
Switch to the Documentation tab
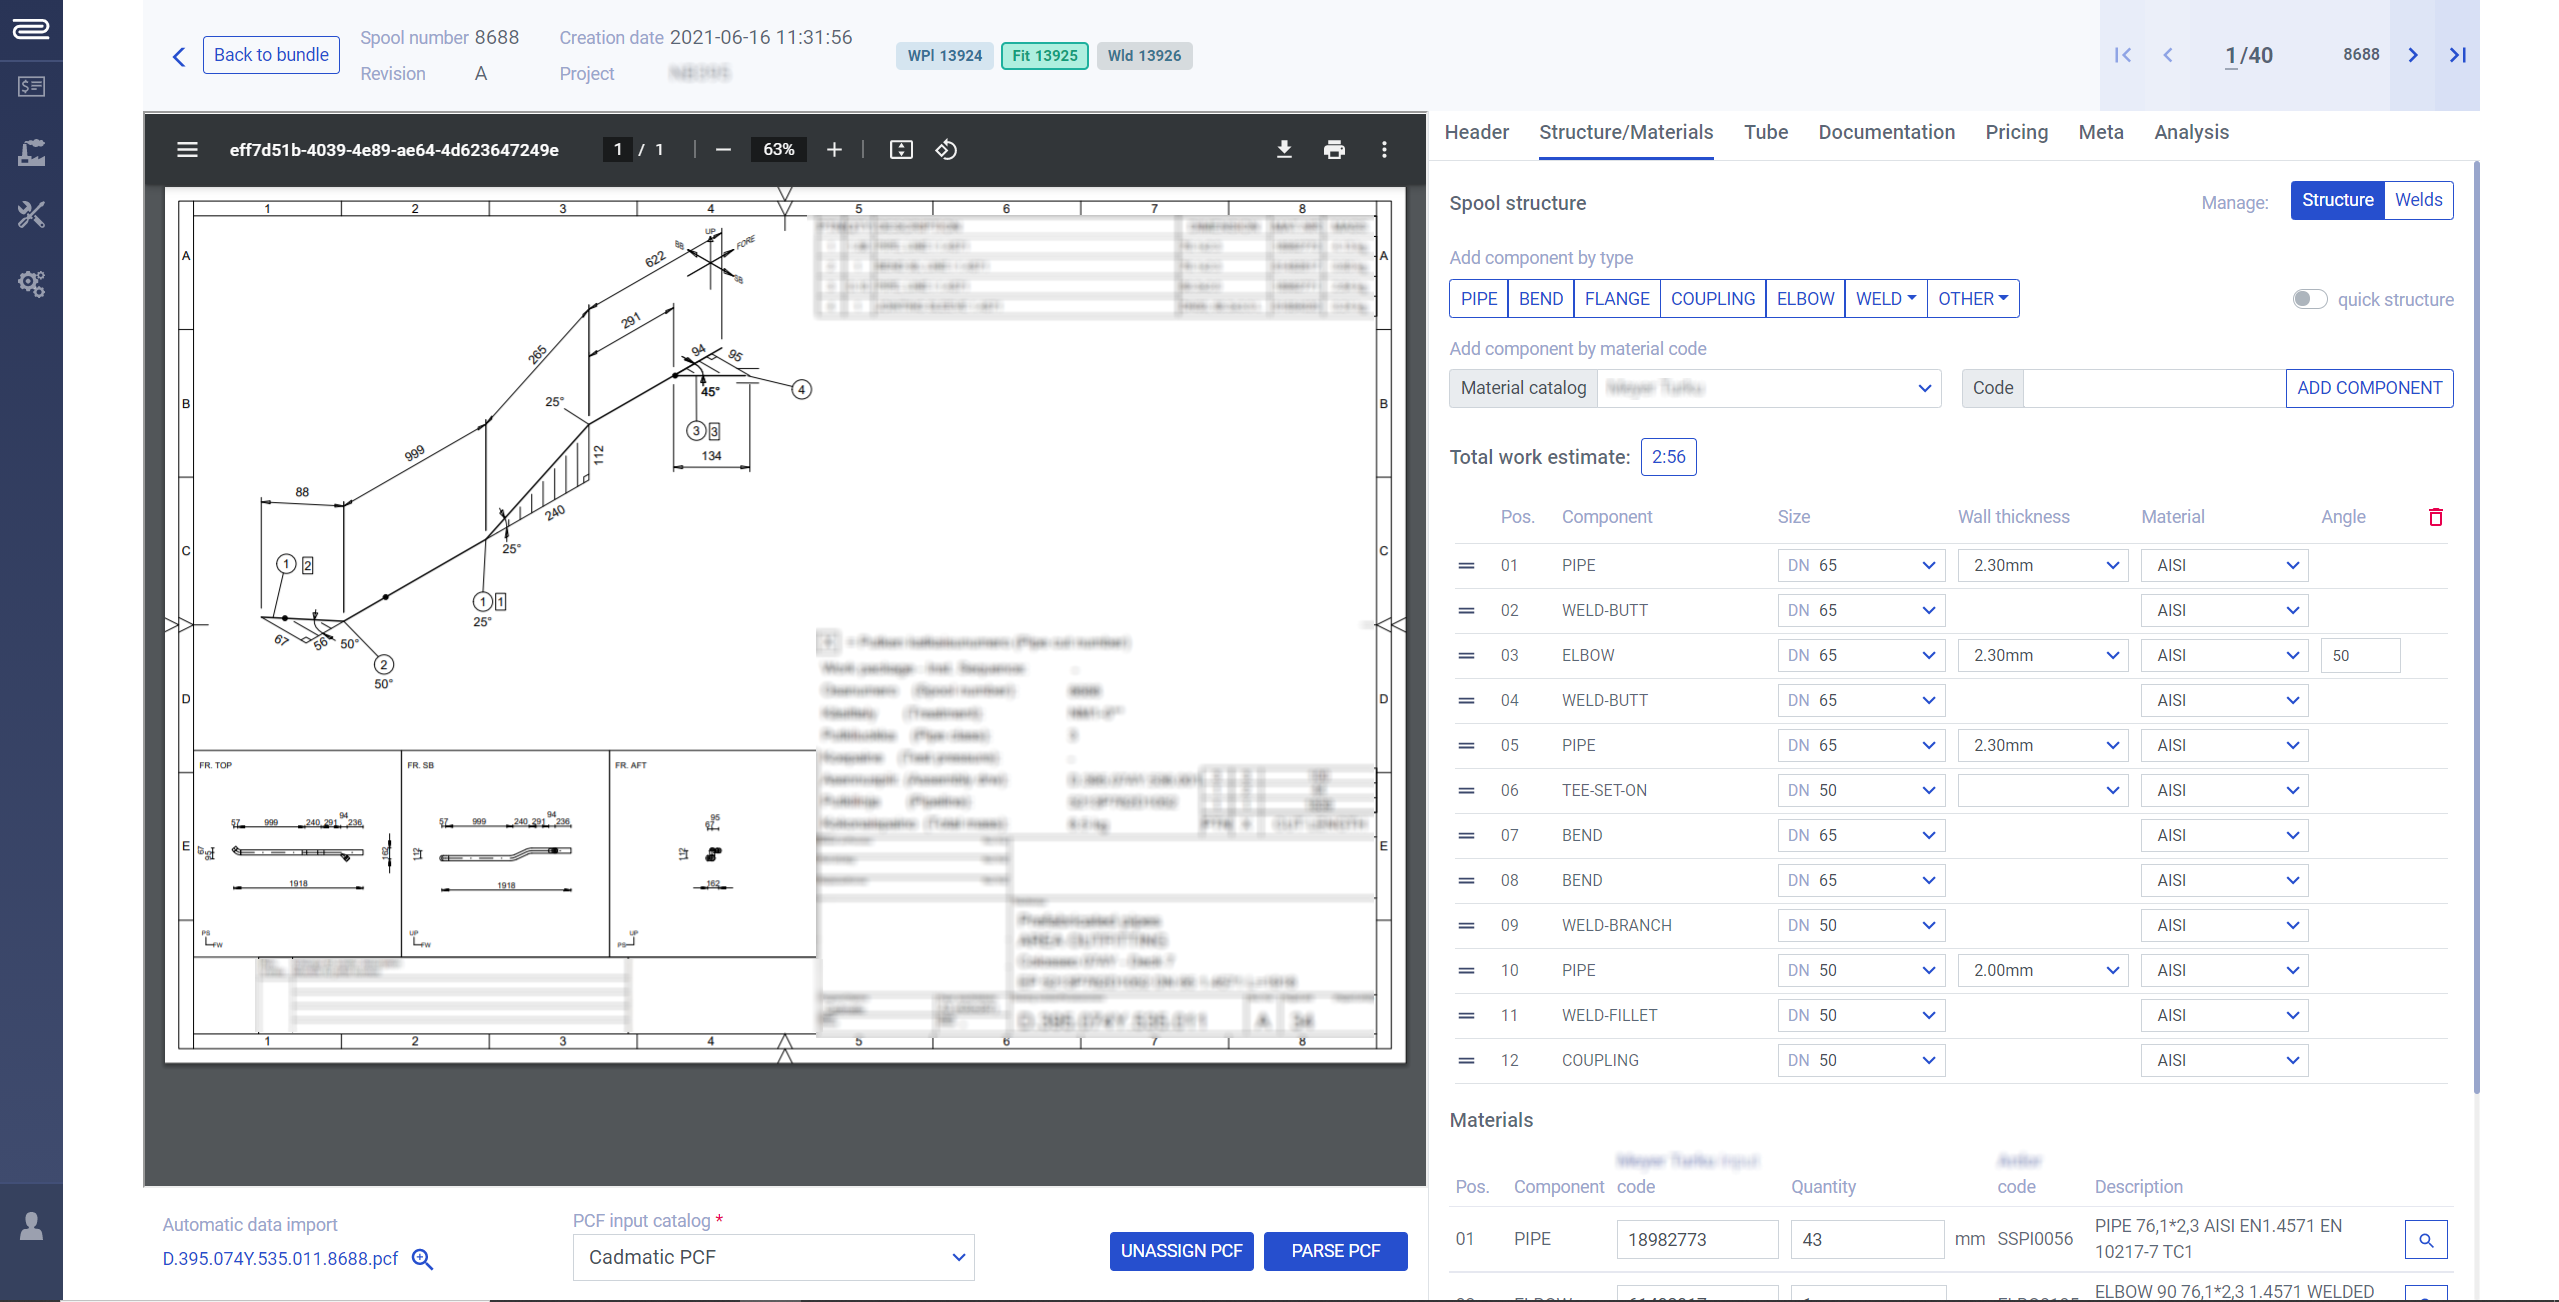(1886, 133)
